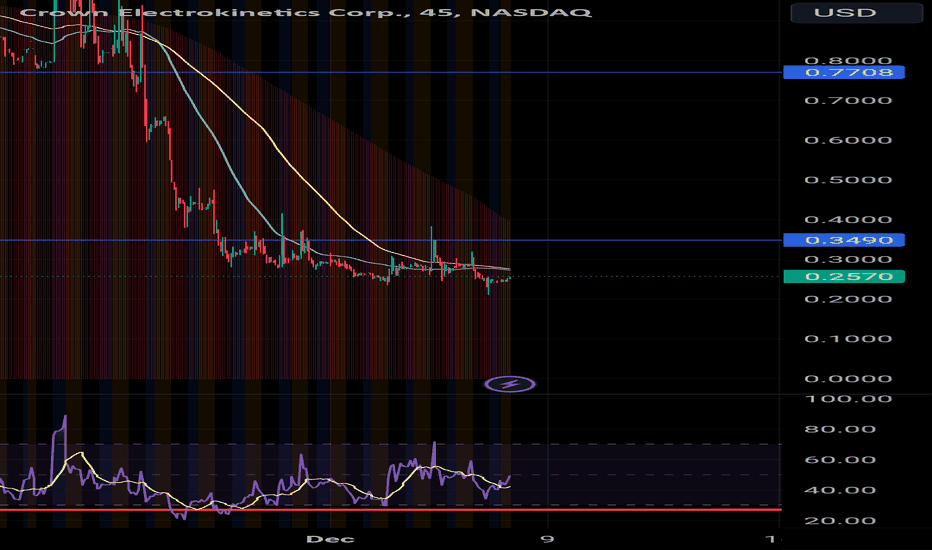Screen dimensions: 932x550
Task: Click the 80.00 RSI scale value
Action: click(x=840, y=429)
